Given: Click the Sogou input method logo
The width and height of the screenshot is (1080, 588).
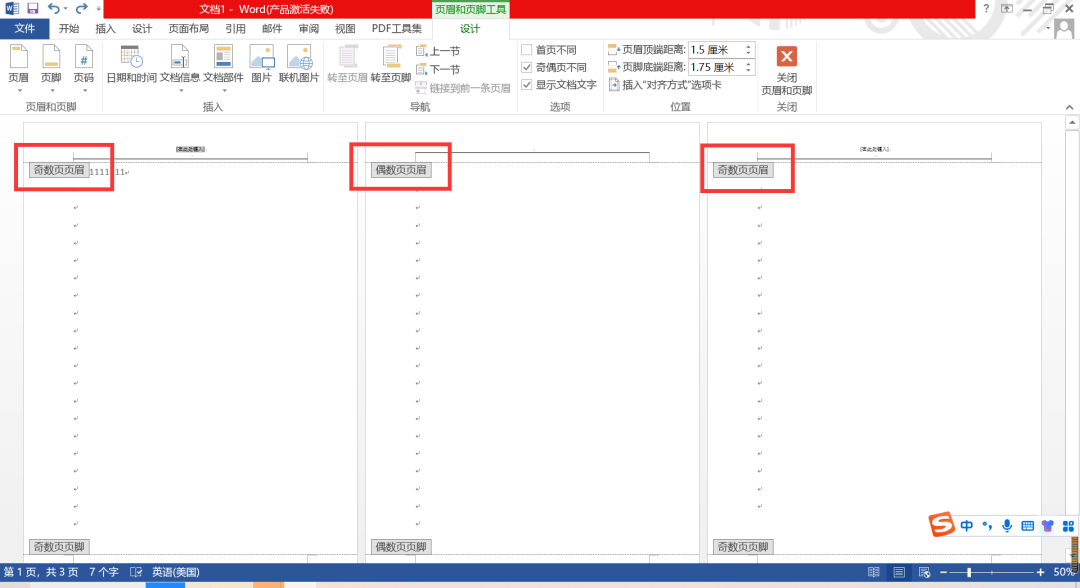Looking at the screenshot, I should pos(941,525).
